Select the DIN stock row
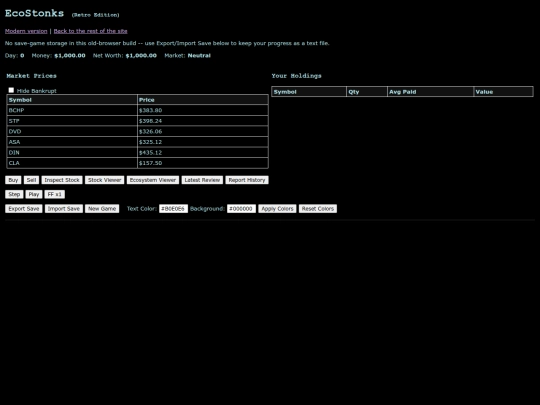The image size is (540, 405). click(x=137, y=153)
